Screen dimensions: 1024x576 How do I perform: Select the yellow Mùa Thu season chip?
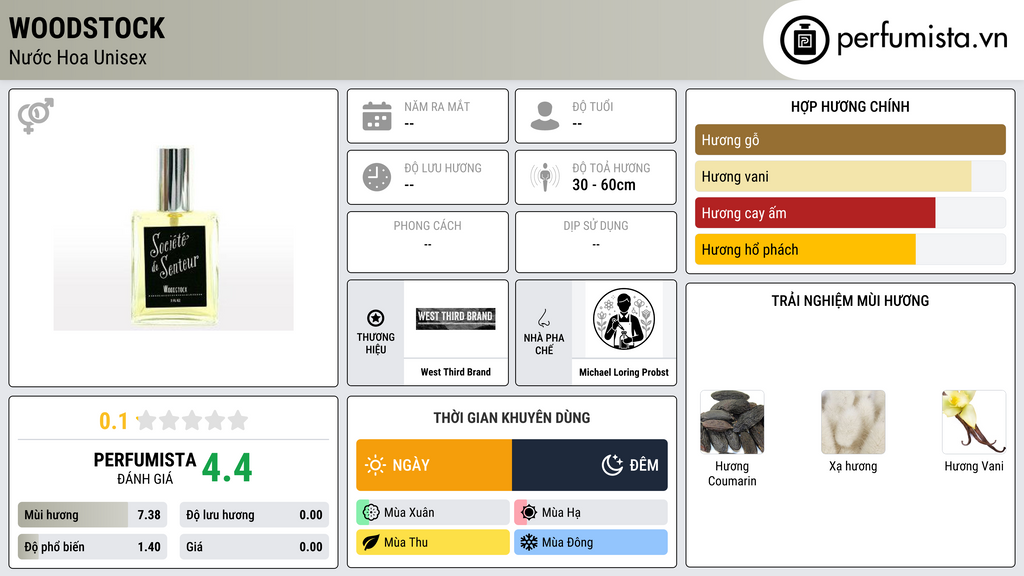click(x=433, y=542)
